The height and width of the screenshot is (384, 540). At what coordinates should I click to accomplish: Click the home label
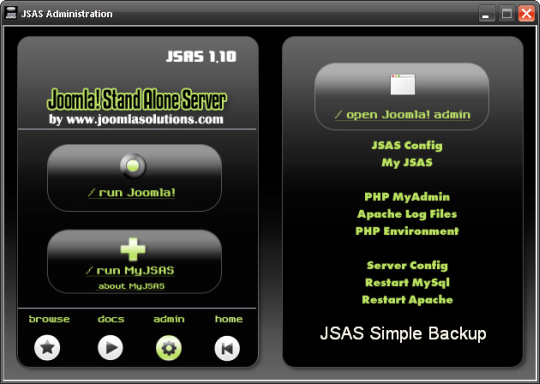point(229,319)
